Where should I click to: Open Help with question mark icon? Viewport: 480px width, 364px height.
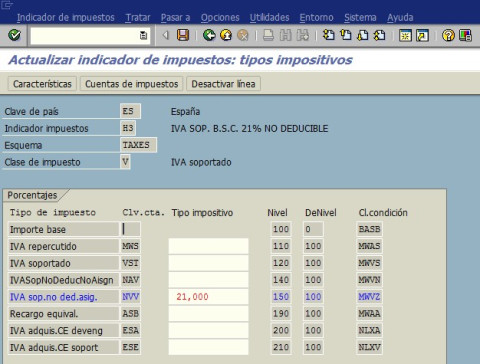pyautogui.click(x=448, y=35)
